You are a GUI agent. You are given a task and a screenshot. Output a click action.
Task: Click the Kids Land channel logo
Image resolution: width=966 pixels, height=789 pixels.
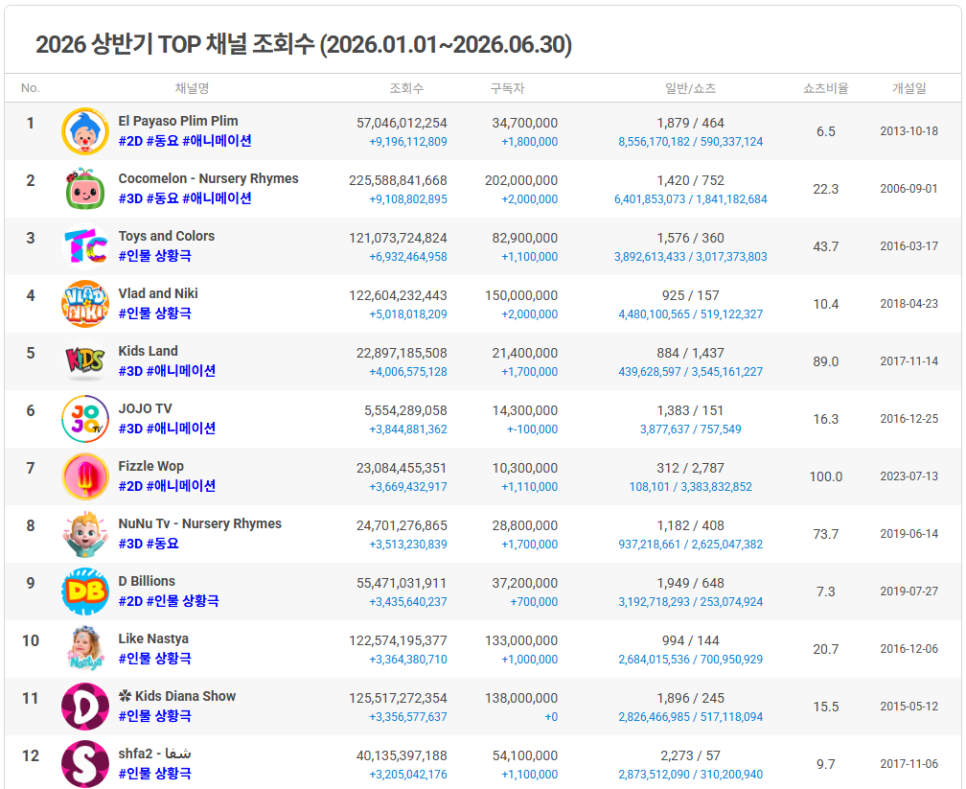pos(85,361)
